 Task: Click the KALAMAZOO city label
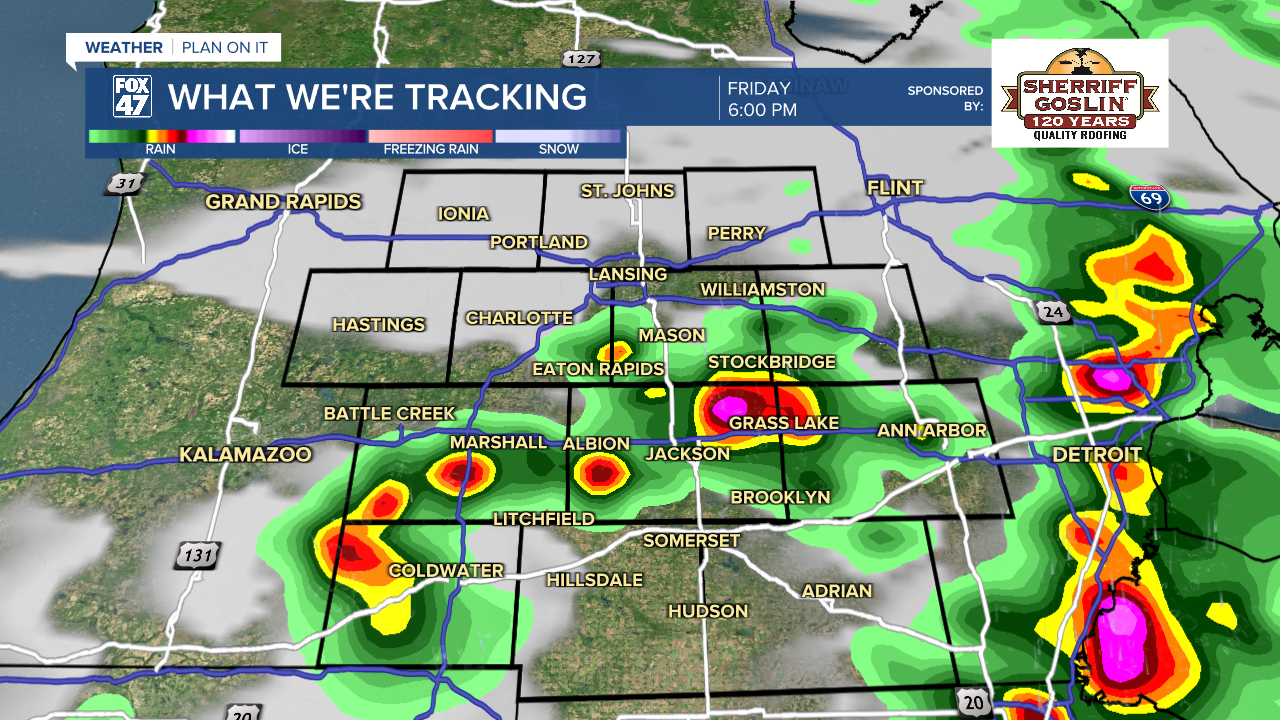tap(246, 455)
